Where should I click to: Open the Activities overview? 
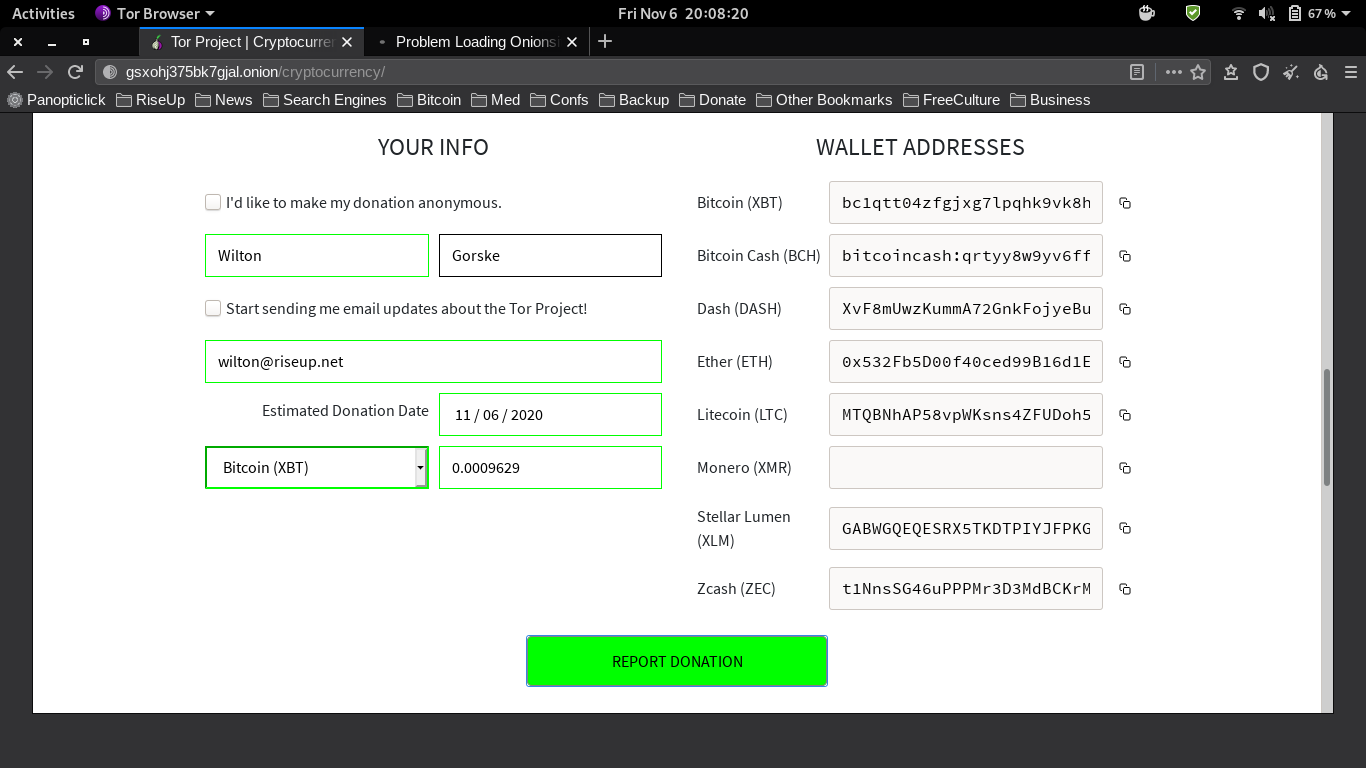coord(43,13)
